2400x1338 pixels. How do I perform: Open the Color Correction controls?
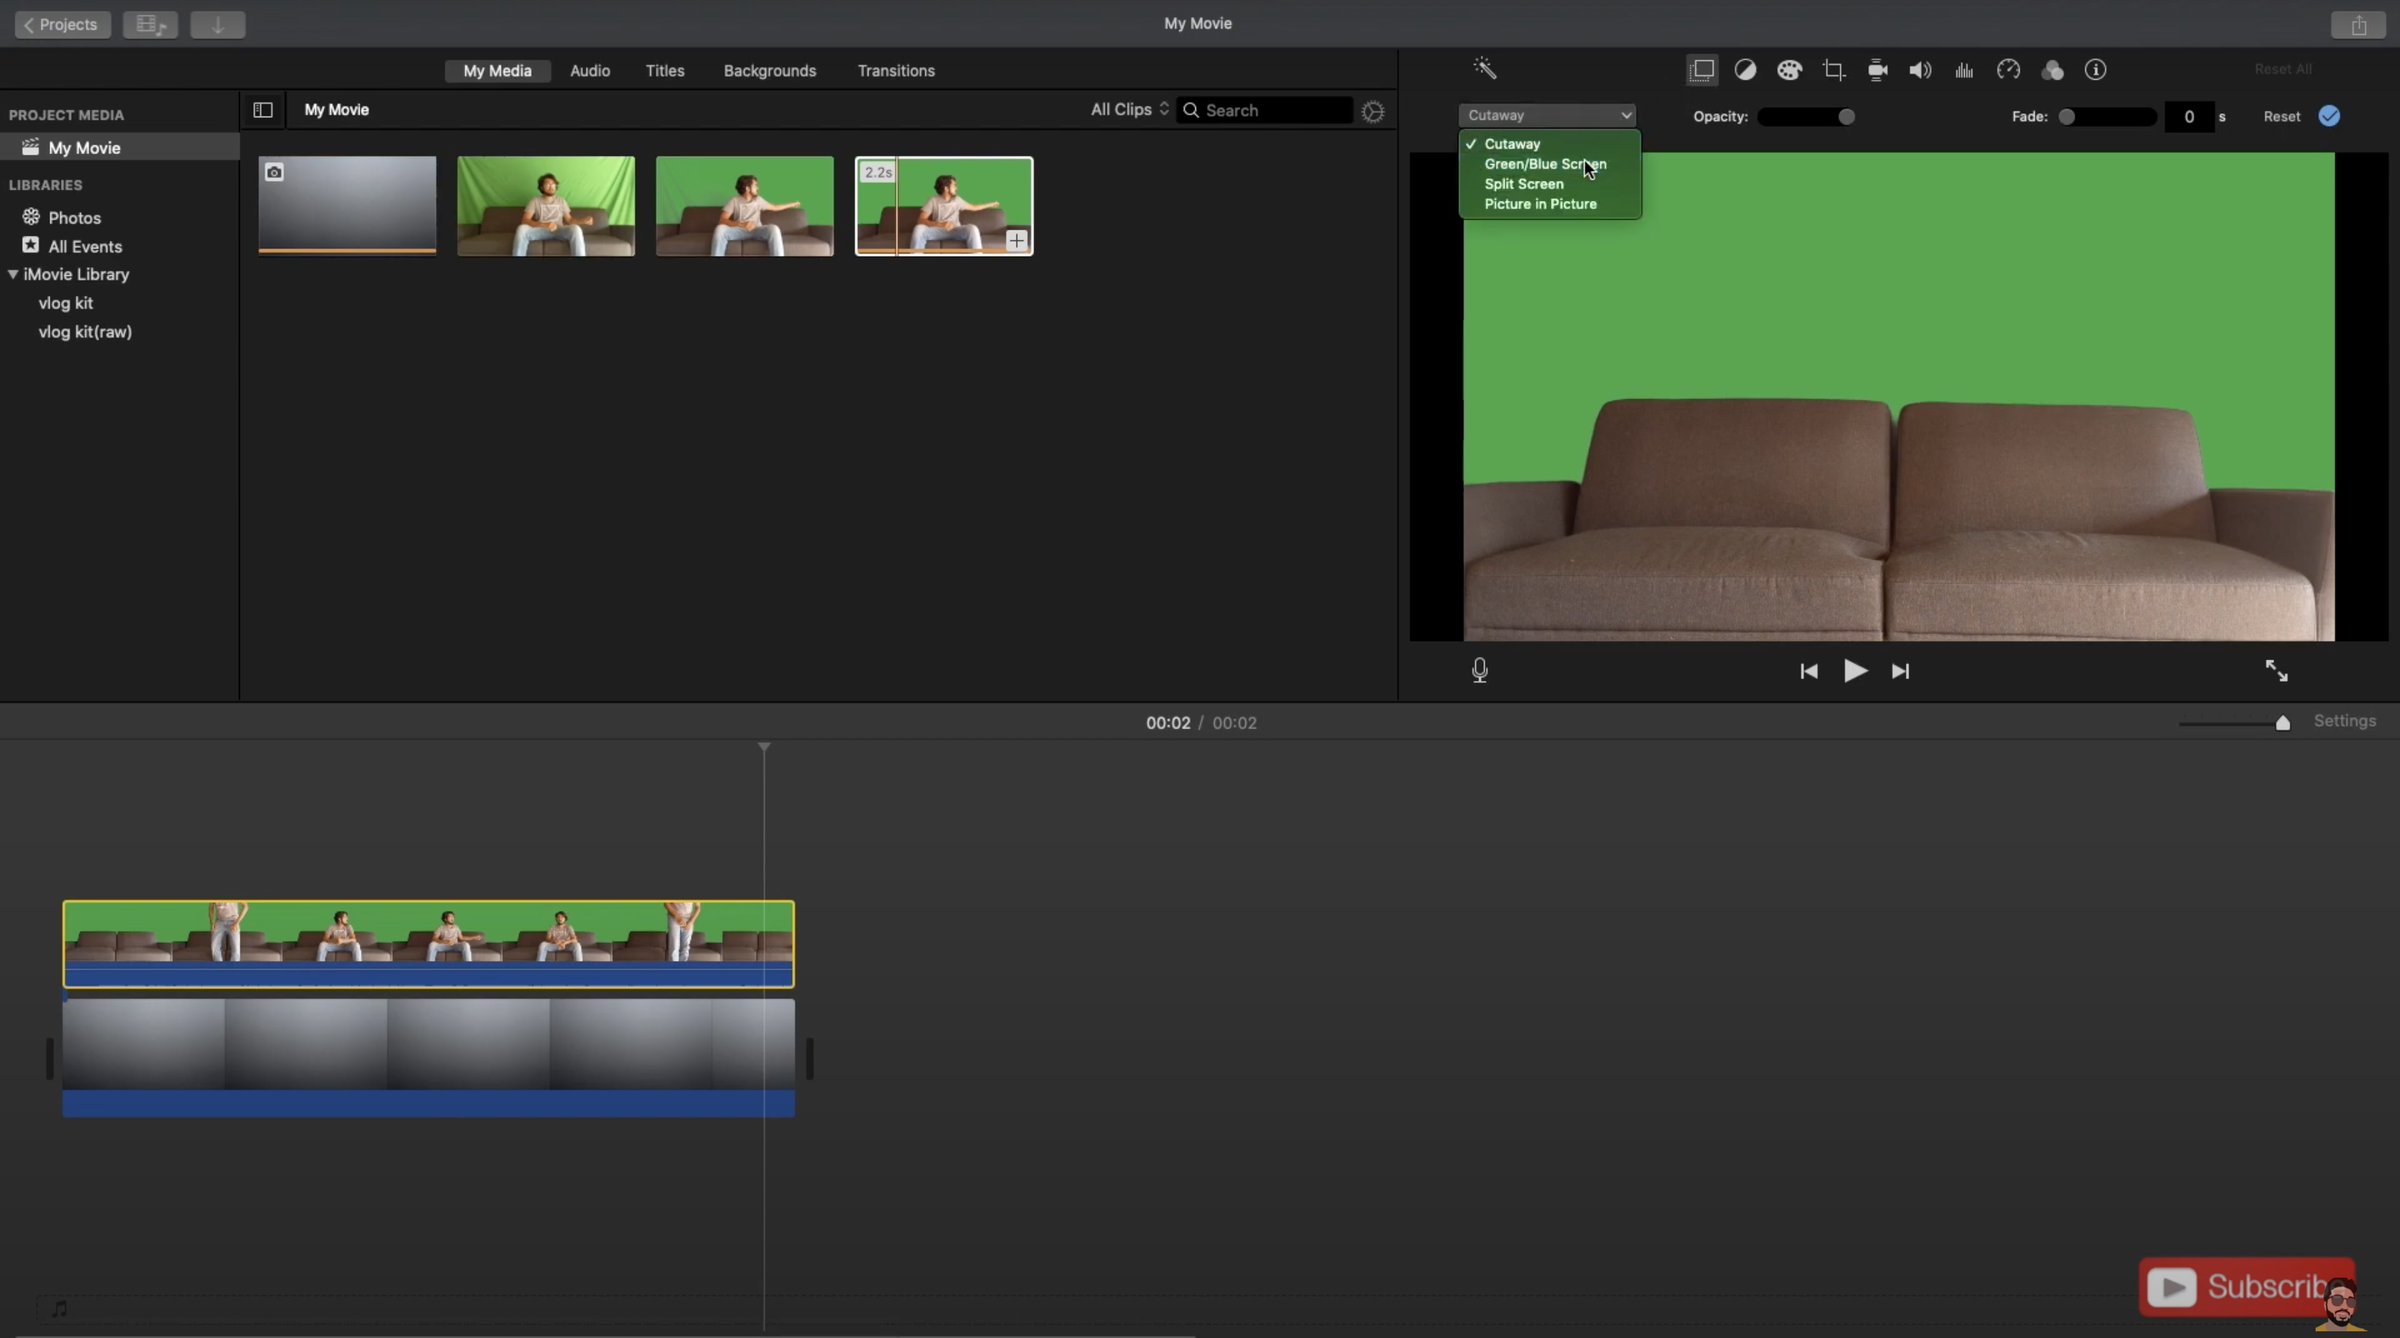click(1790, 70)
